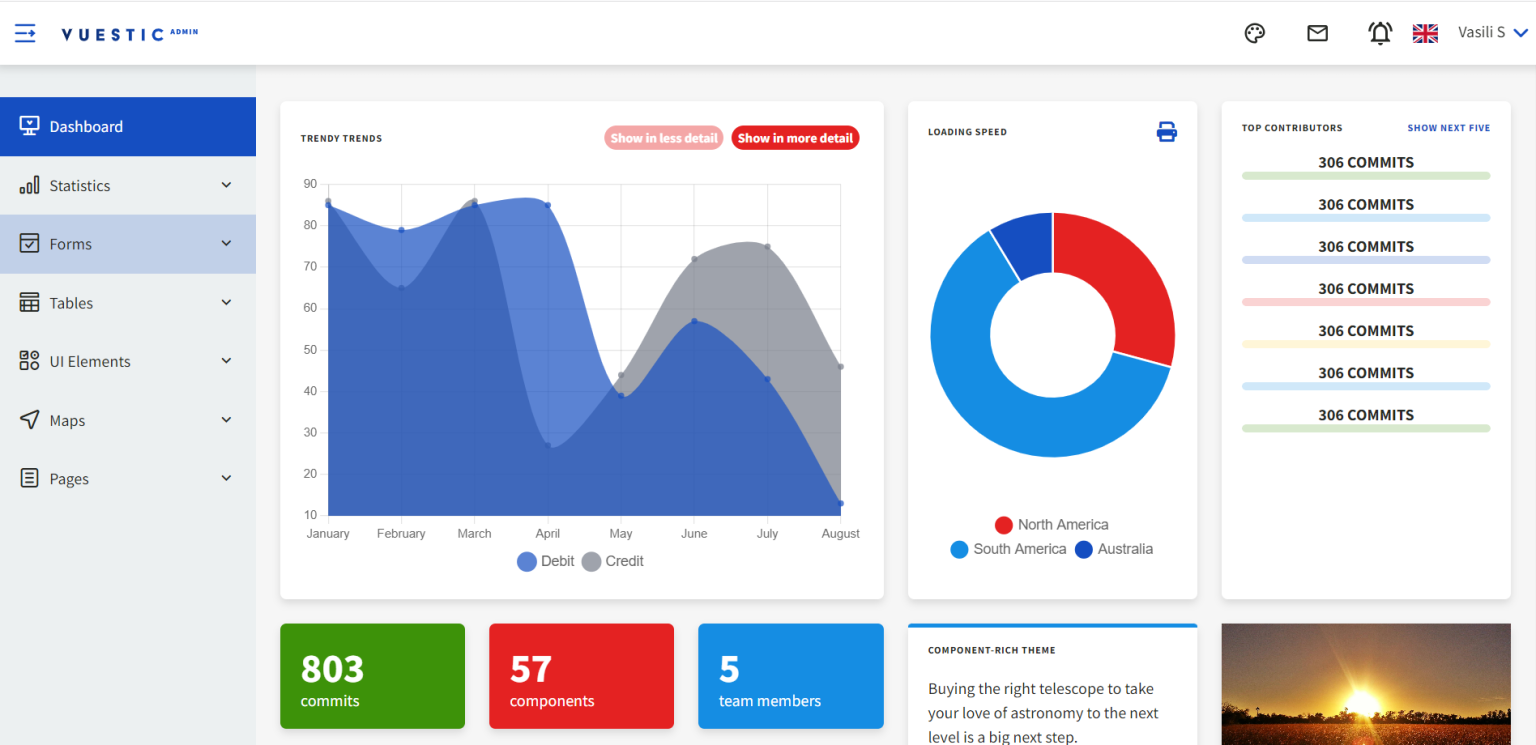This screenshot has height=745, width=1536.
Task: Click the Australia legend color swatch
Action: 1084,549
